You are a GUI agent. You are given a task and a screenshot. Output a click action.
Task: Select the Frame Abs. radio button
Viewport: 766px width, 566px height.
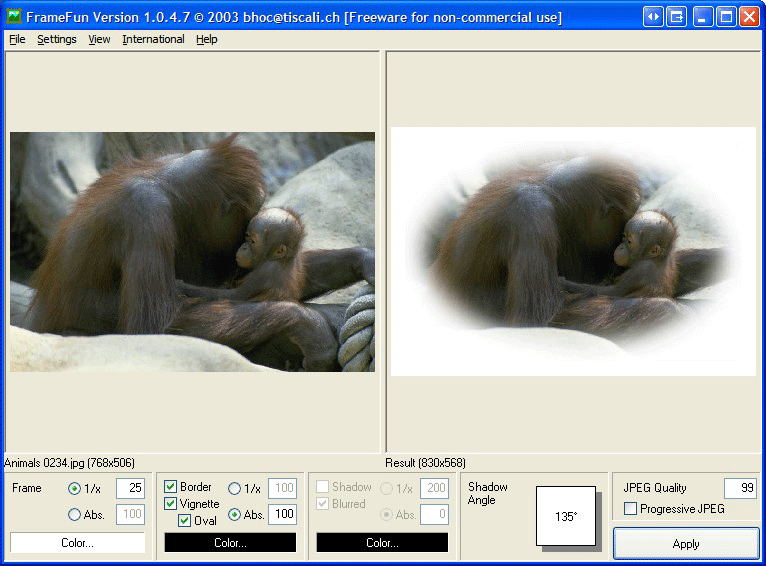74,515
